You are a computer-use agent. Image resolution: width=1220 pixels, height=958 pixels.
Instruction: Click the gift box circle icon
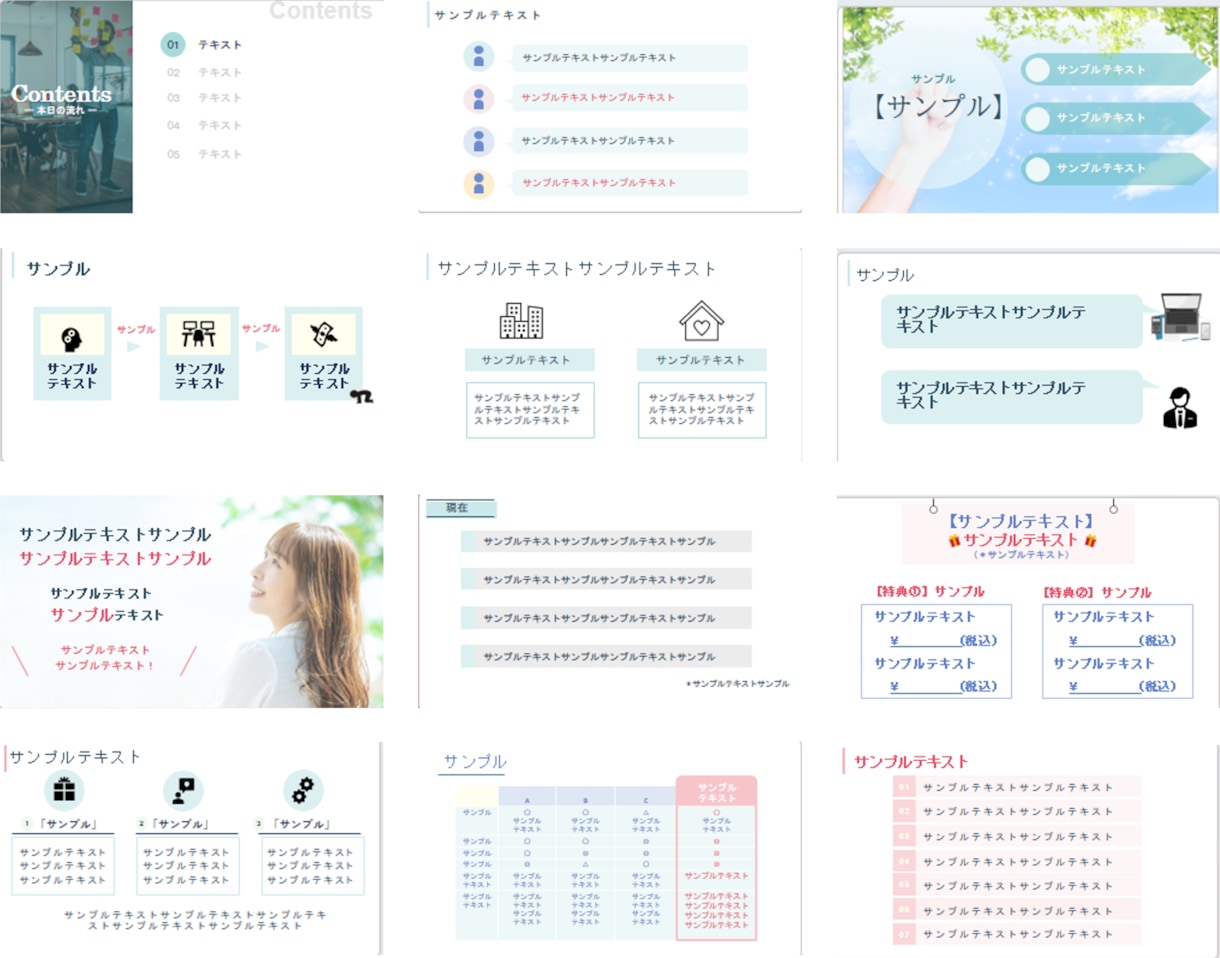(x=64, y=791)
